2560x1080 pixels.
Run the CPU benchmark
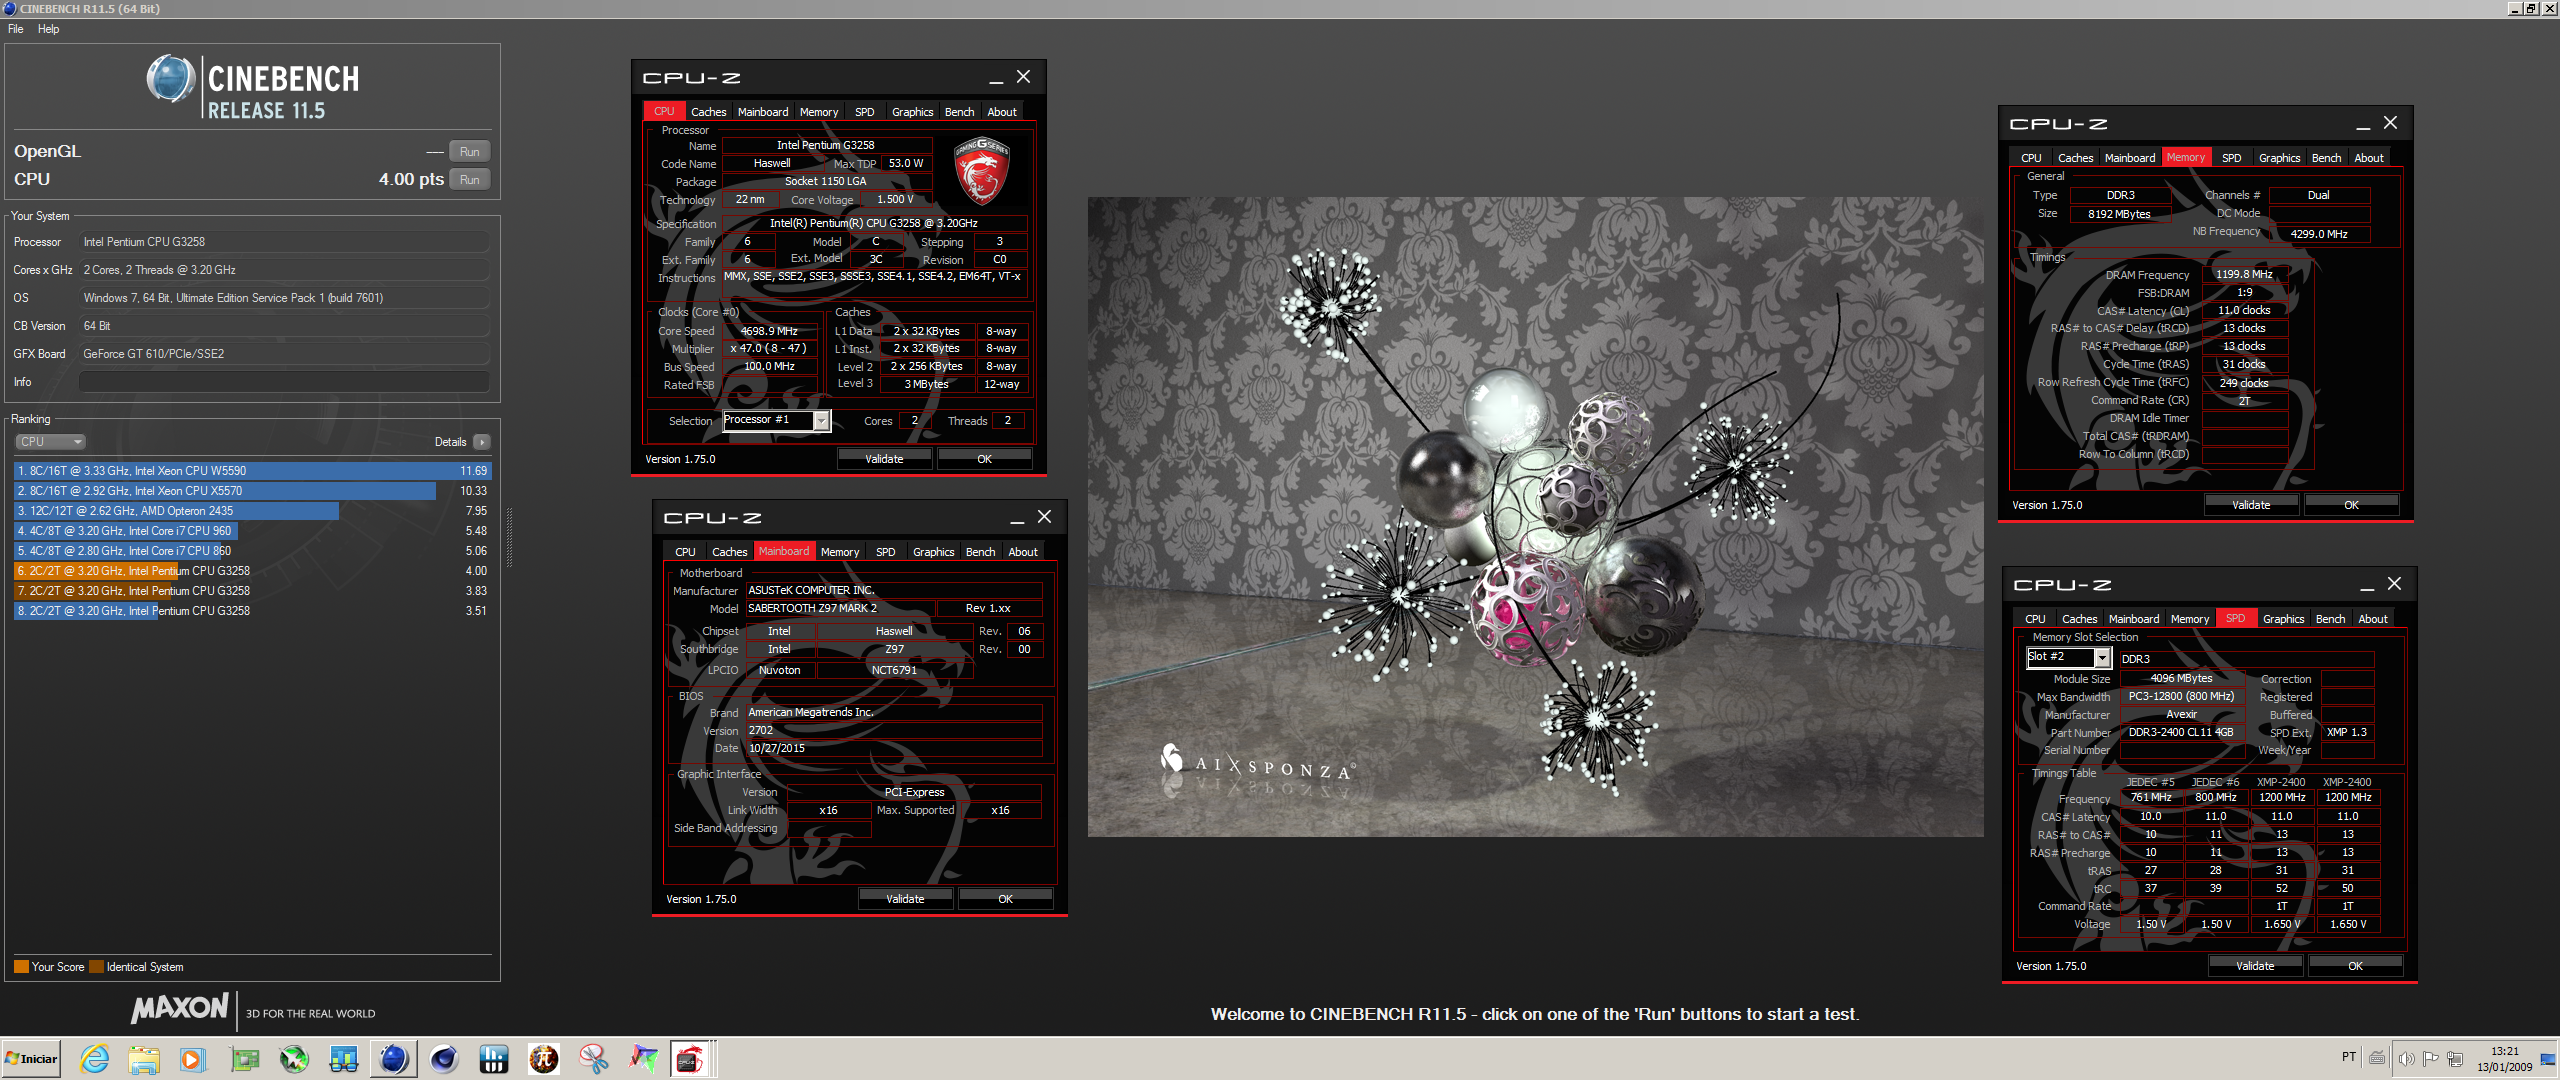click(469, 180)
